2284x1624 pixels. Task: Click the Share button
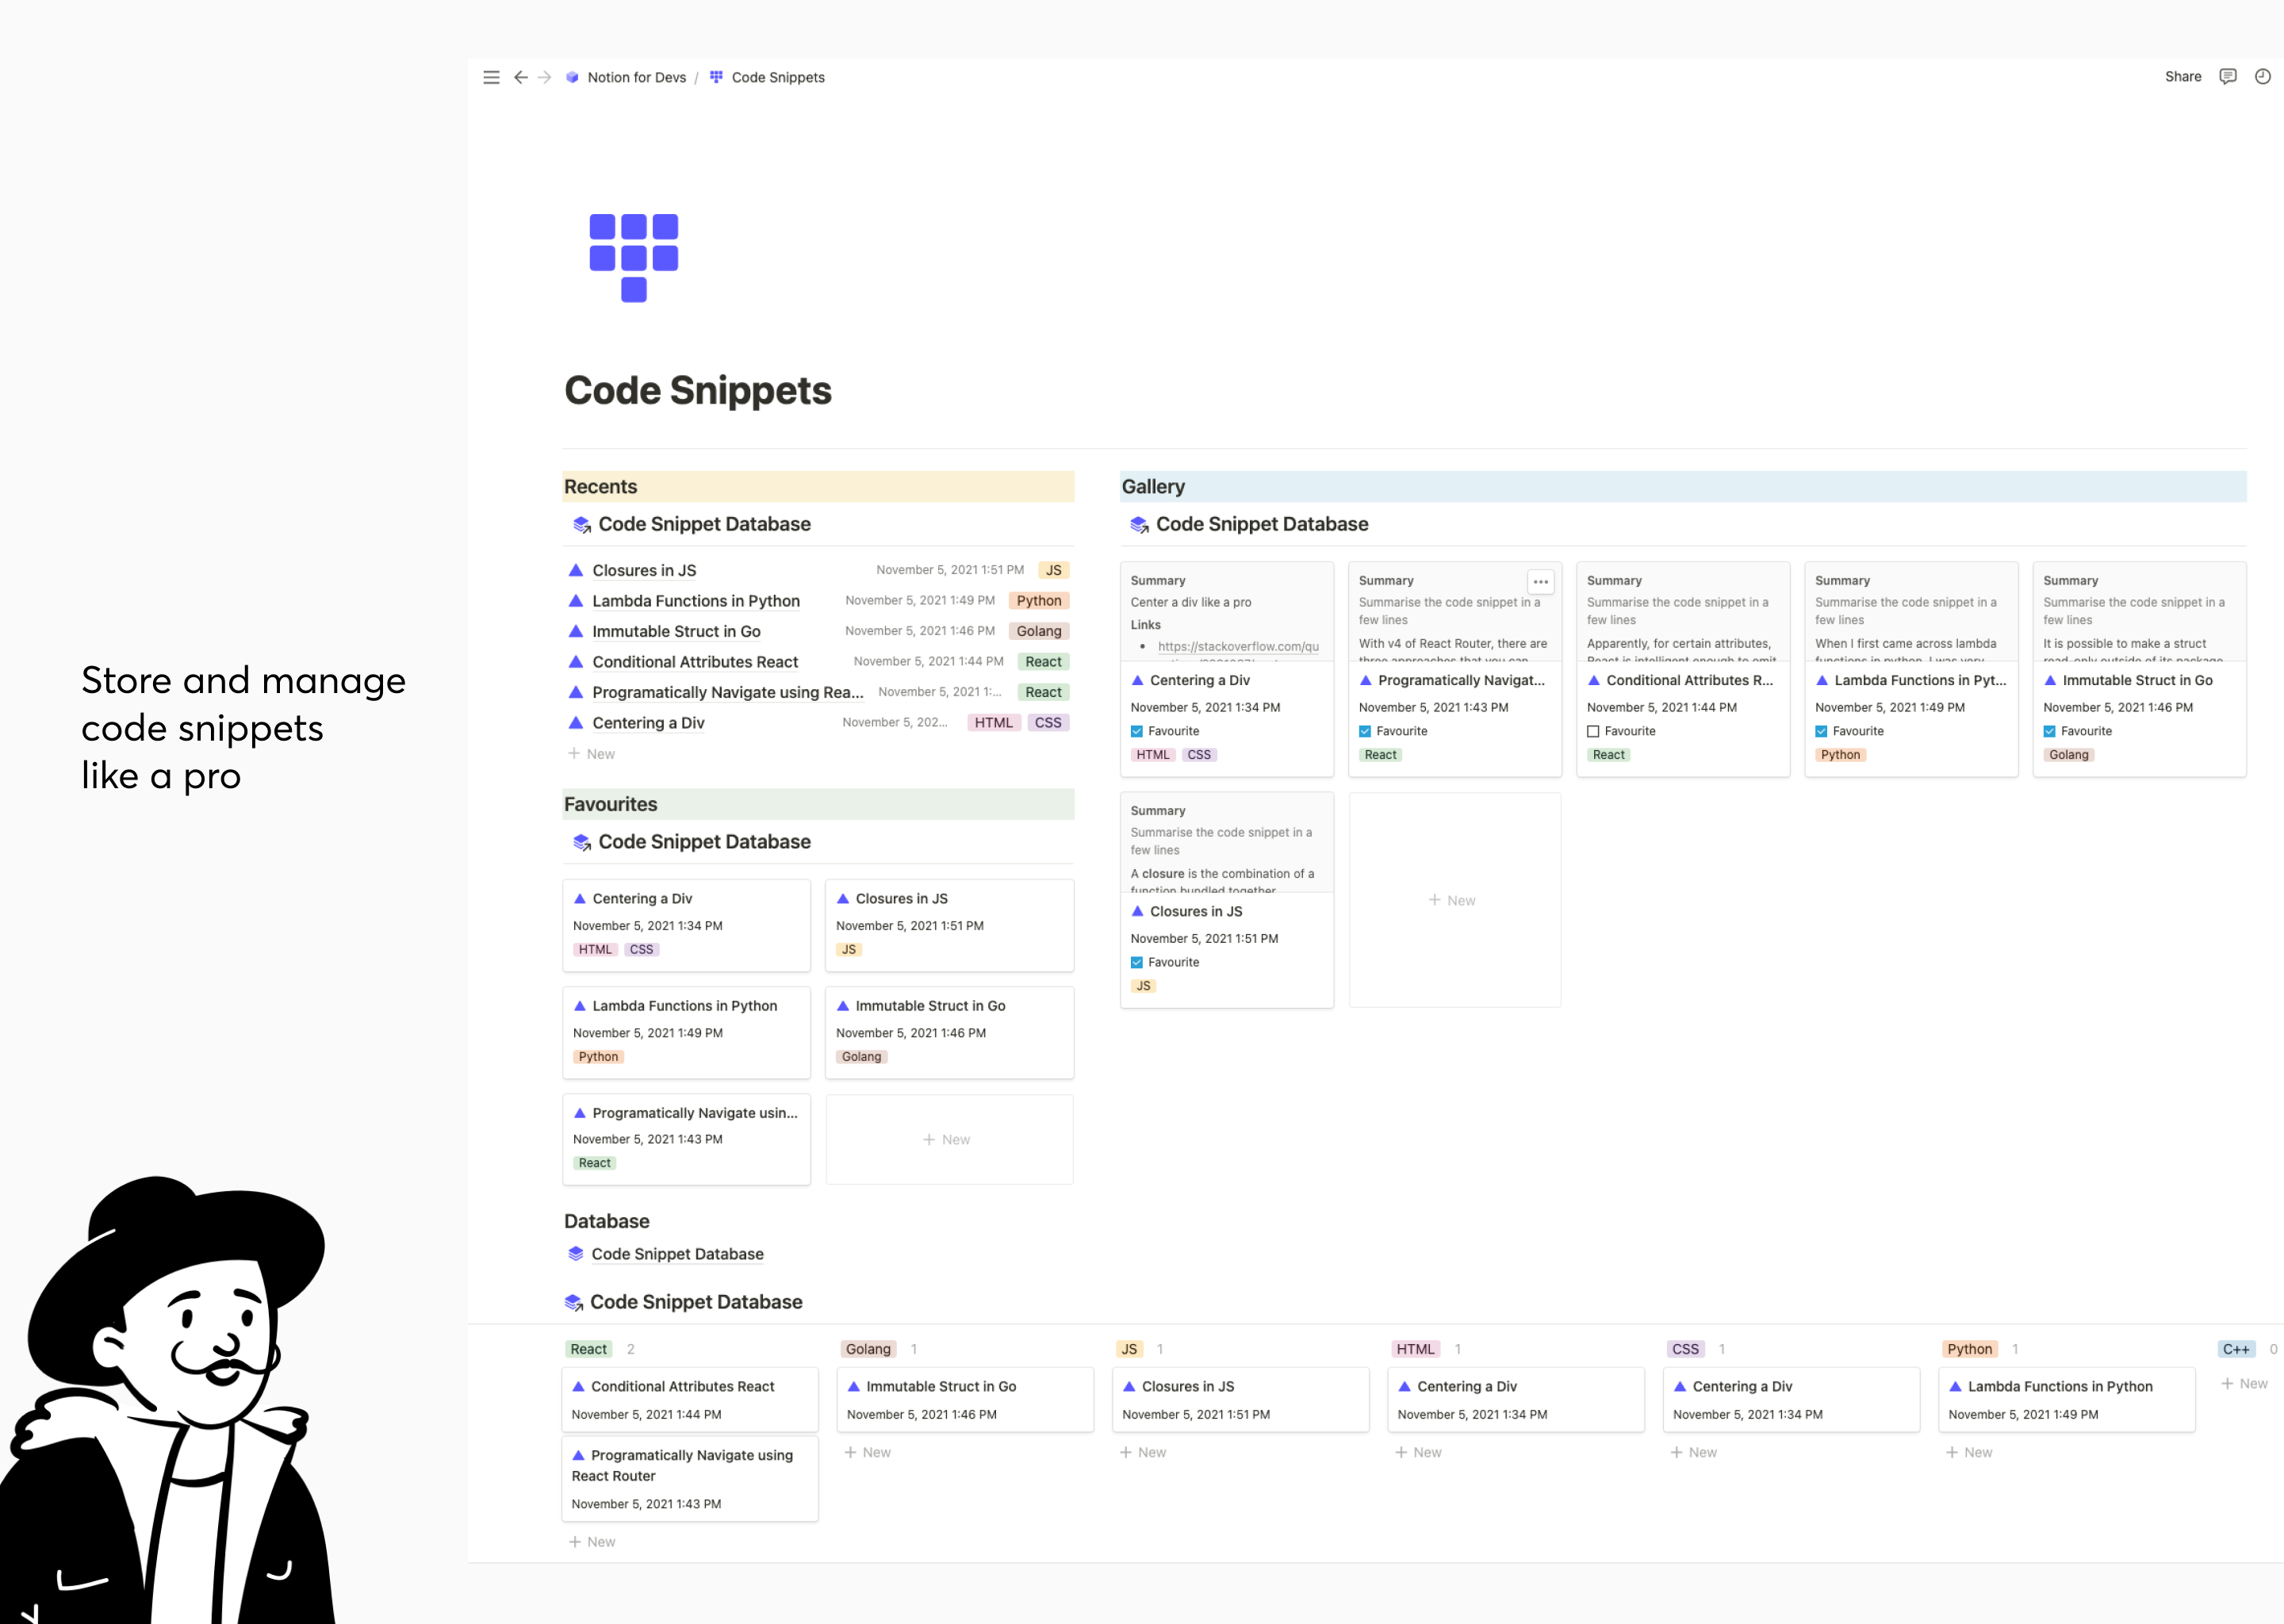(x=2183, y=76)
